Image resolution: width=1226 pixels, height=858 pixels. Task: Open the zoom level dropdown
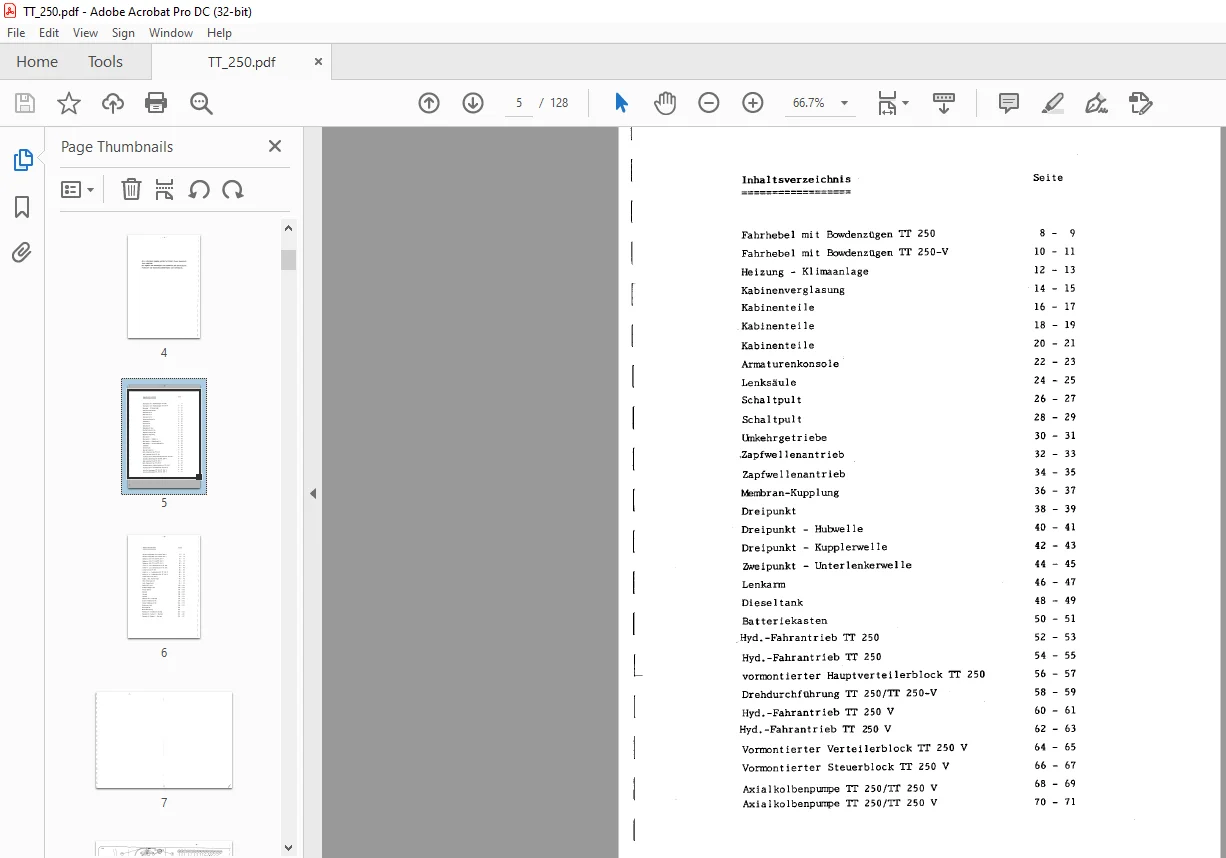844,103
